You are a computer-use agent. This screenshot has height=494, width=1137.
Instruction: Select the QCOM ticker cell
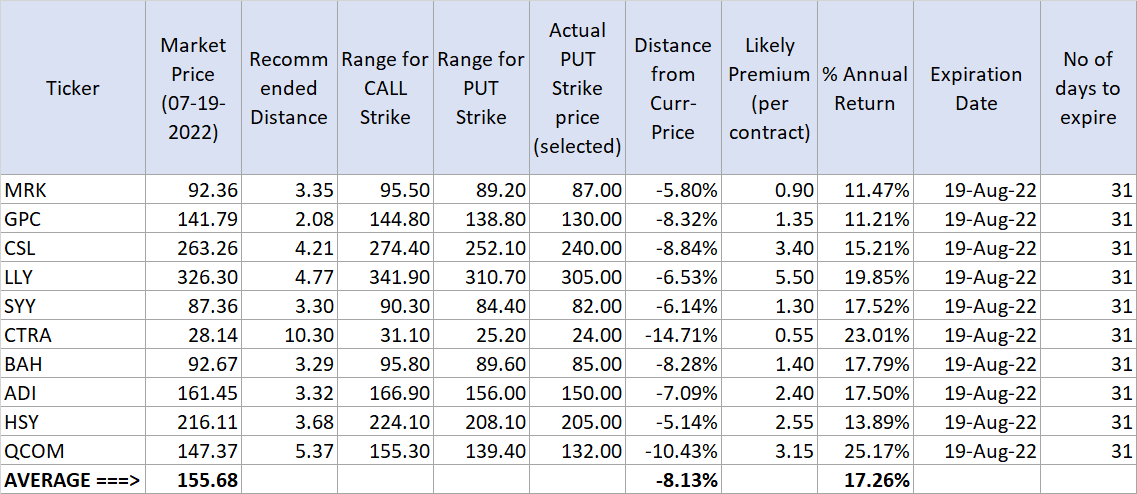click(73, 452)
